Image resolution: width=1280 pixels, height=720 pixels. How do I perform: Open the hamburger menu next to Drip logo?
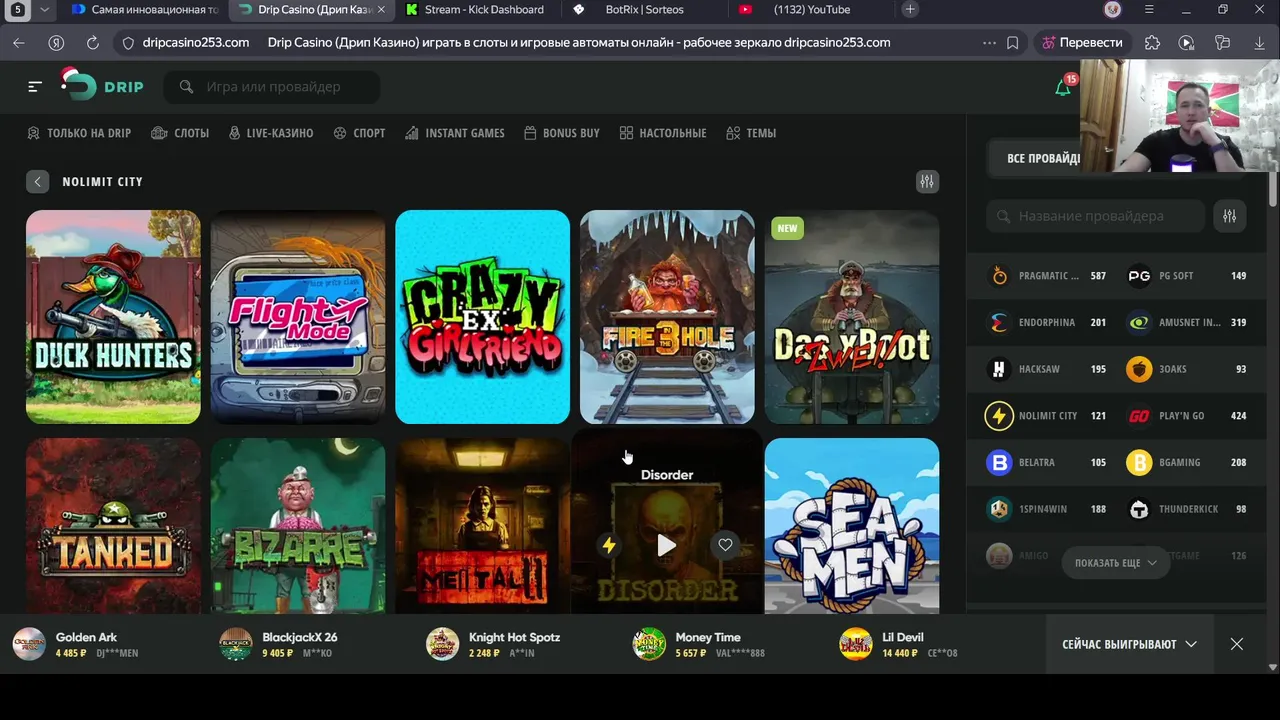coord(35,87)
